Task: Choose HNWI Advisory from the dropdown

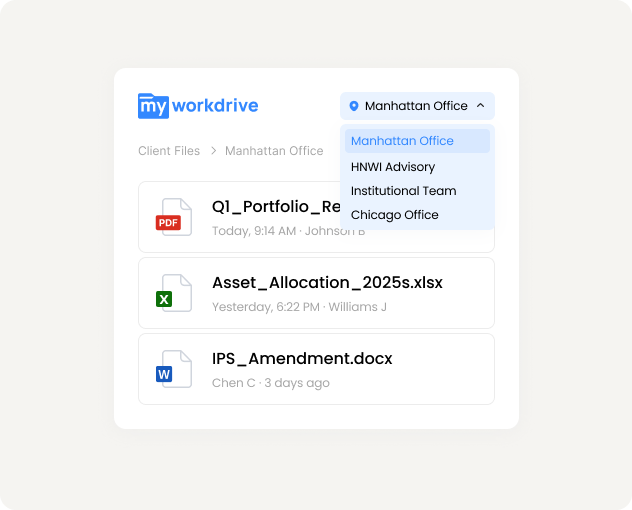Action: tap(393, 167)
